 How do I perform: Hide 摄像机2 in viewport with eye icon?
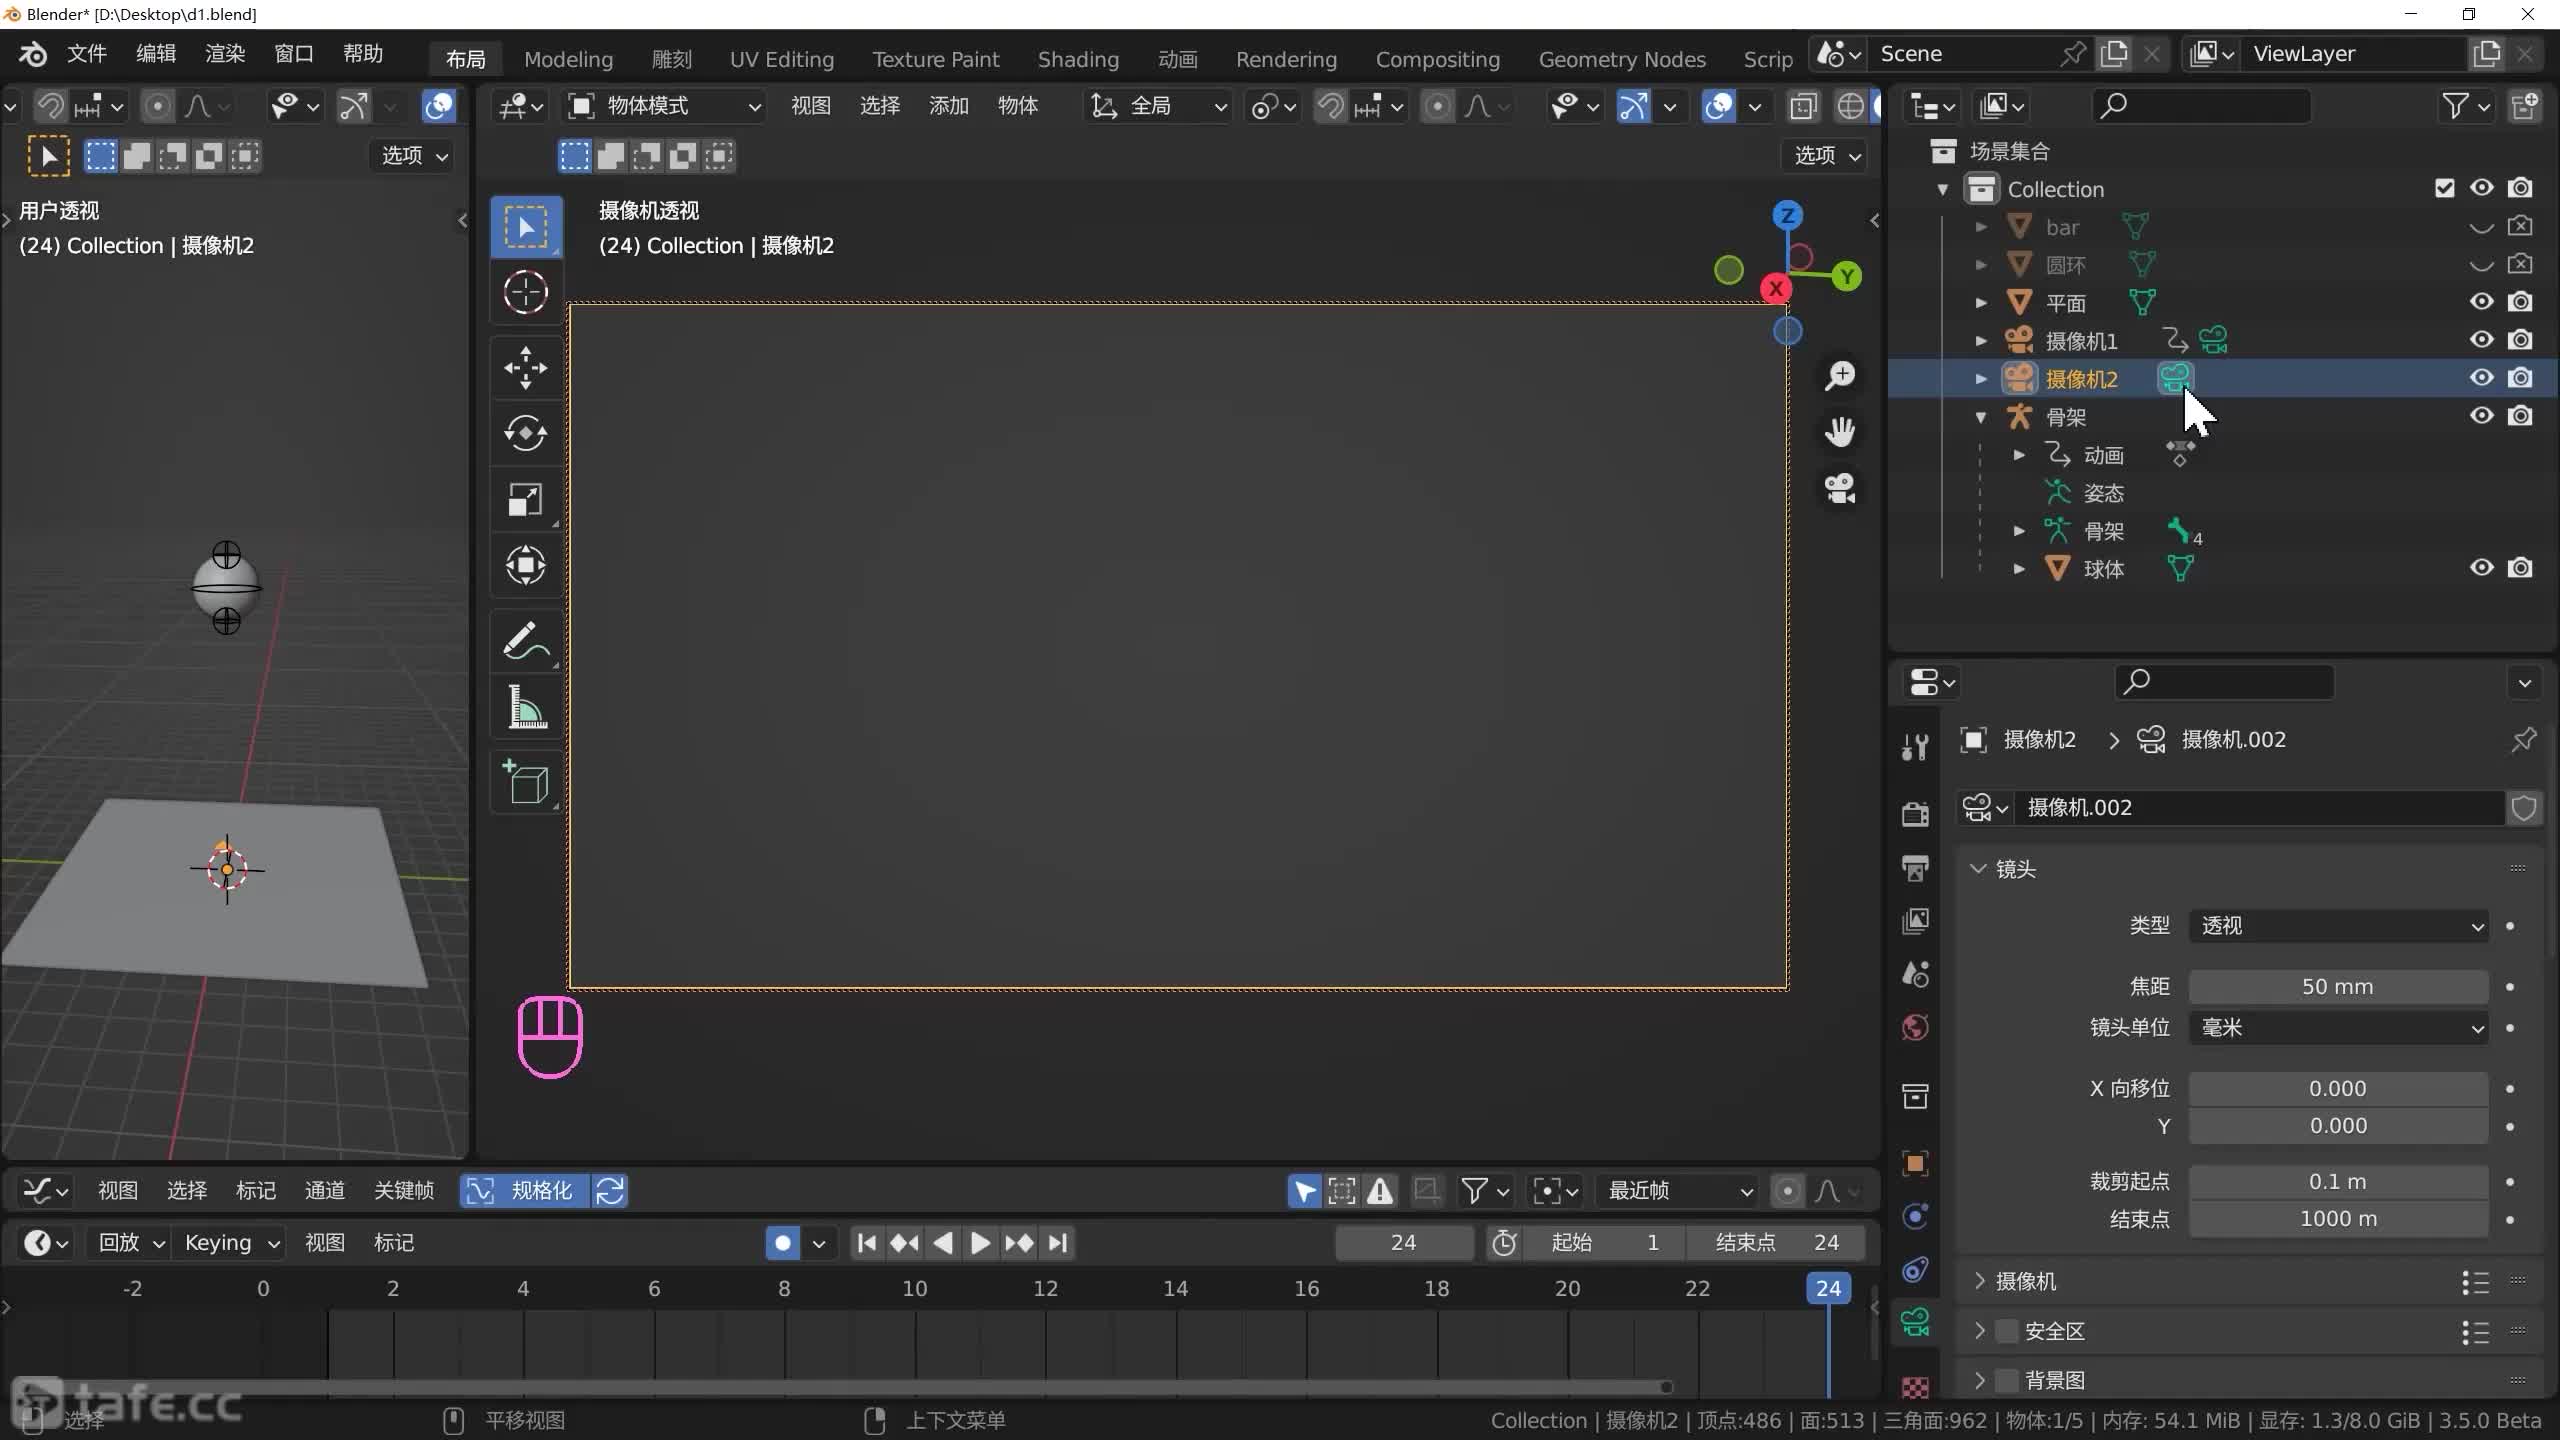point(2481,378)
